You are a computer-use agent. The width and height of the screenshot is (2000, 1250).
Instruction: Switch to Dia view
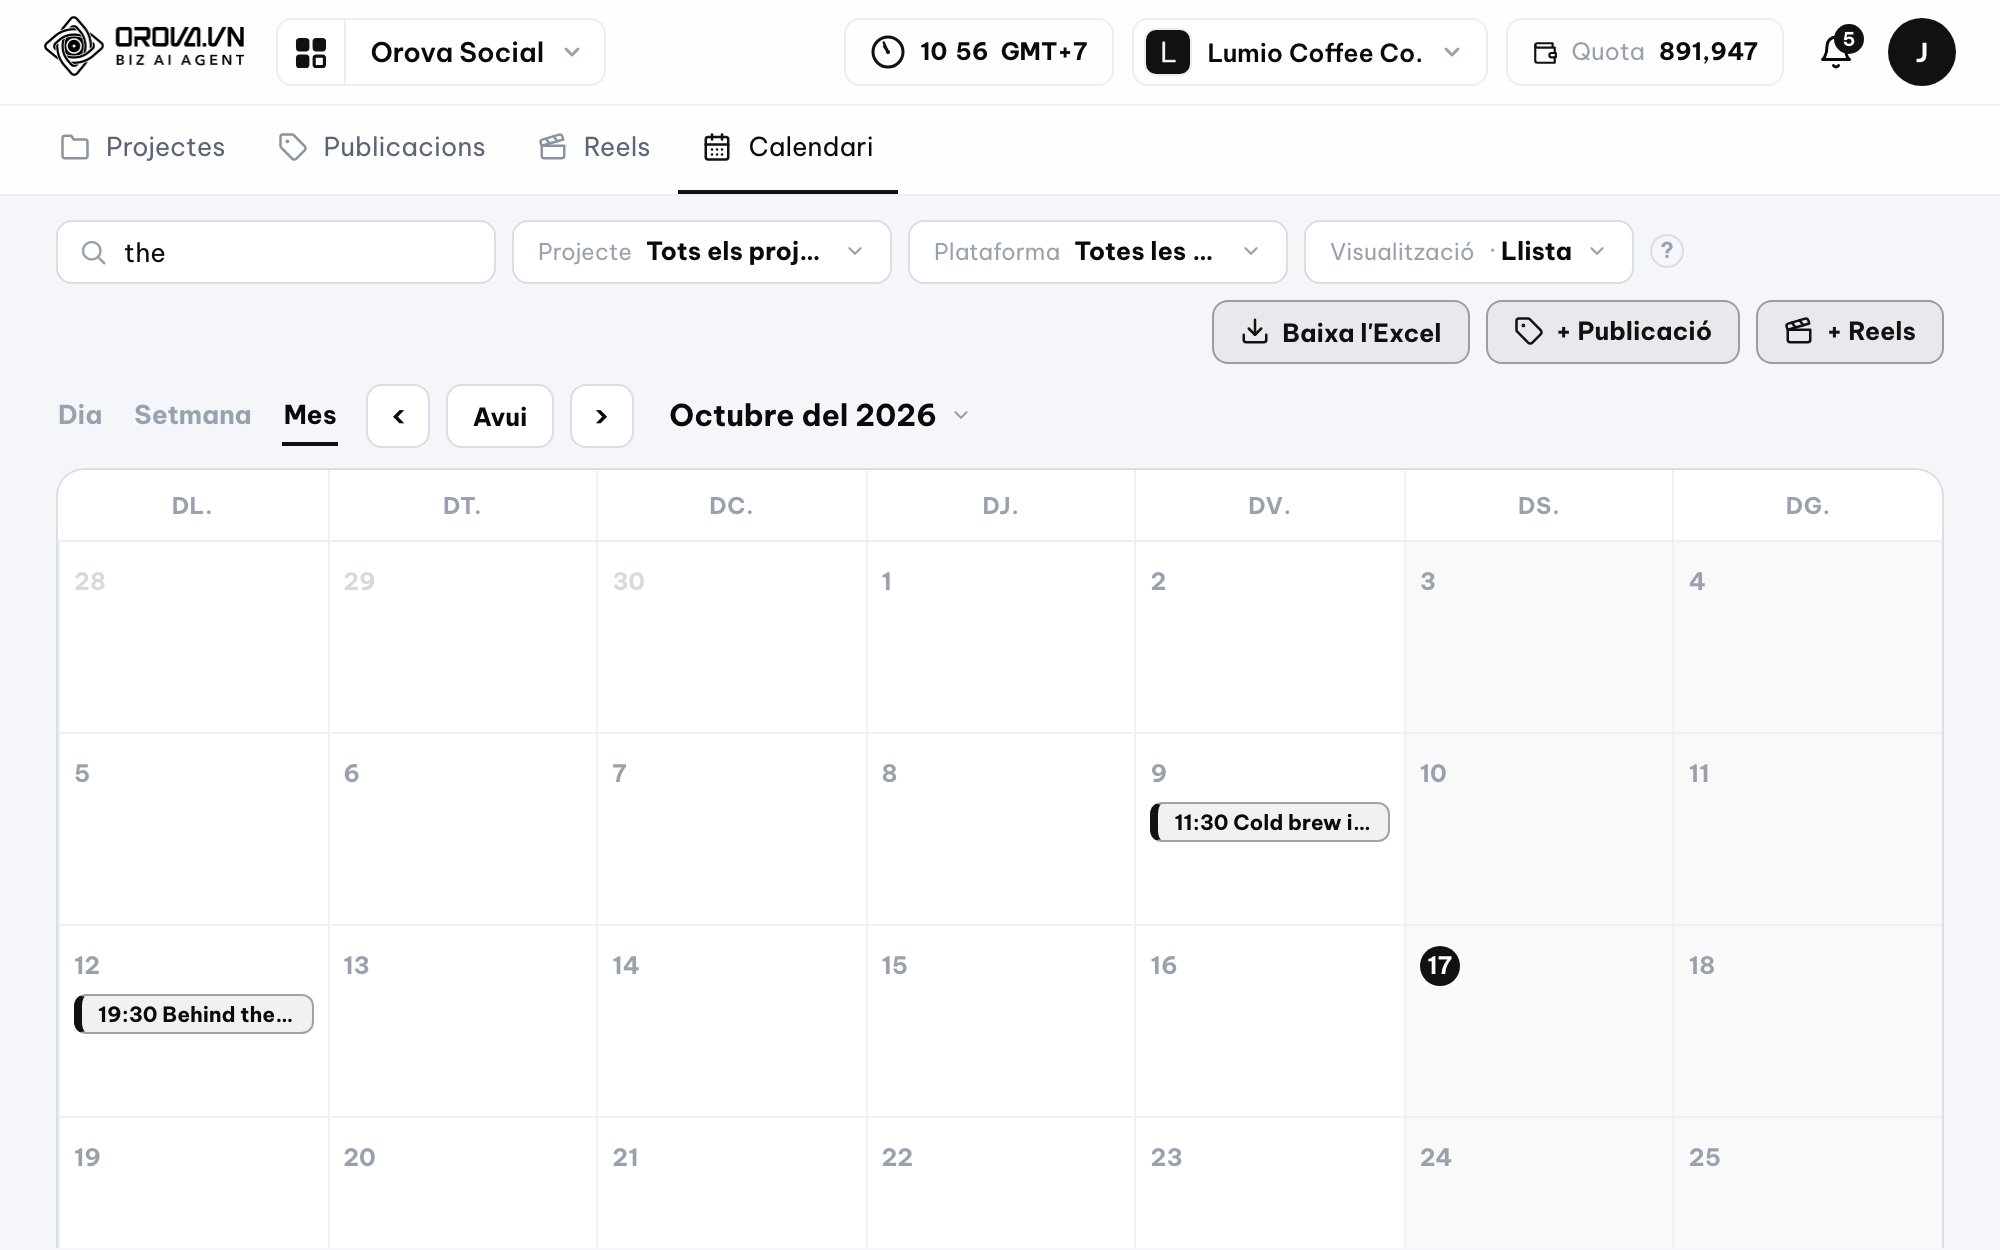tap(80, 415)
